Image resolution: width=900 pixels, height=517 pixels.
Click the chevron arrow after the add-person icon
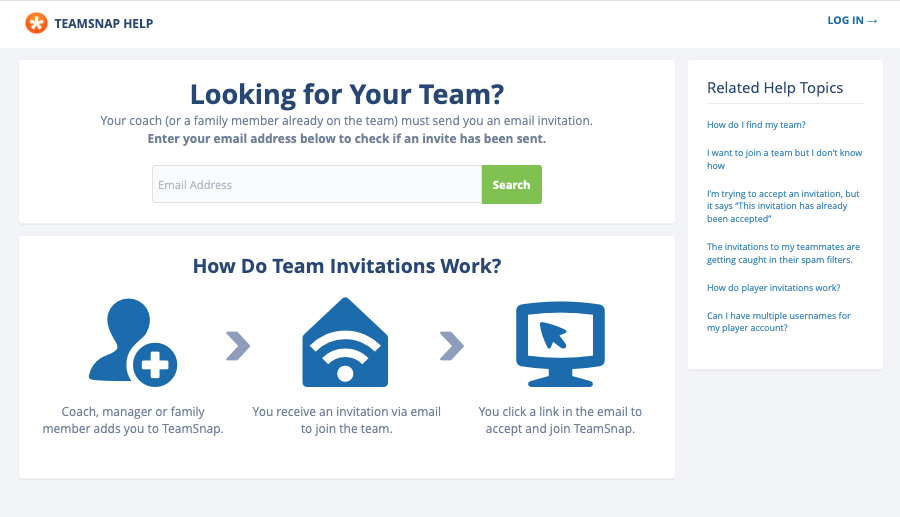click(x=238, y=346)
